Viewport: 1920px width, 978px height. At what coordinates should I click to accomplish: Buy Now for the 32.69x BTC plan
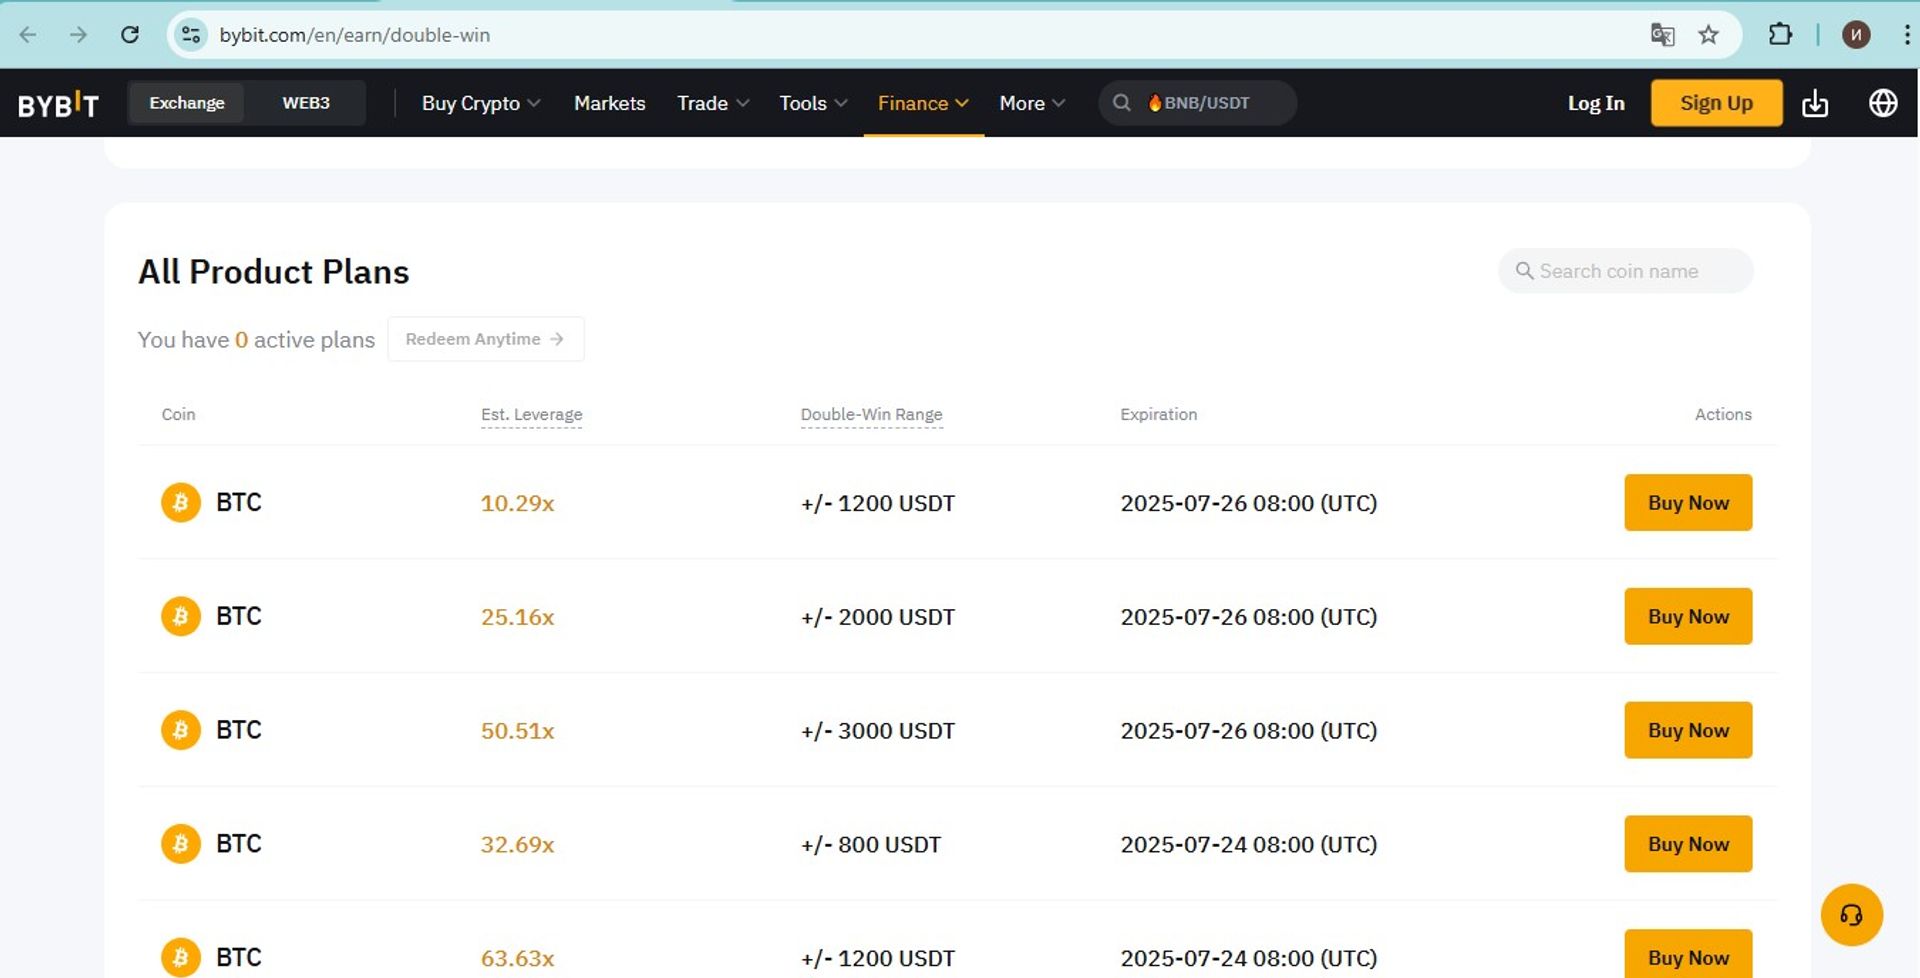[1688, 844]
